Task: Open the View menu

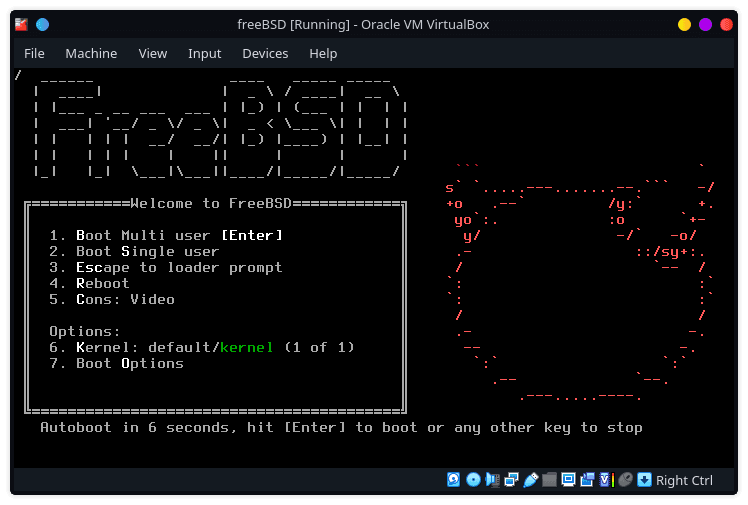Action: pyautogui.click(x=153, y=53)
